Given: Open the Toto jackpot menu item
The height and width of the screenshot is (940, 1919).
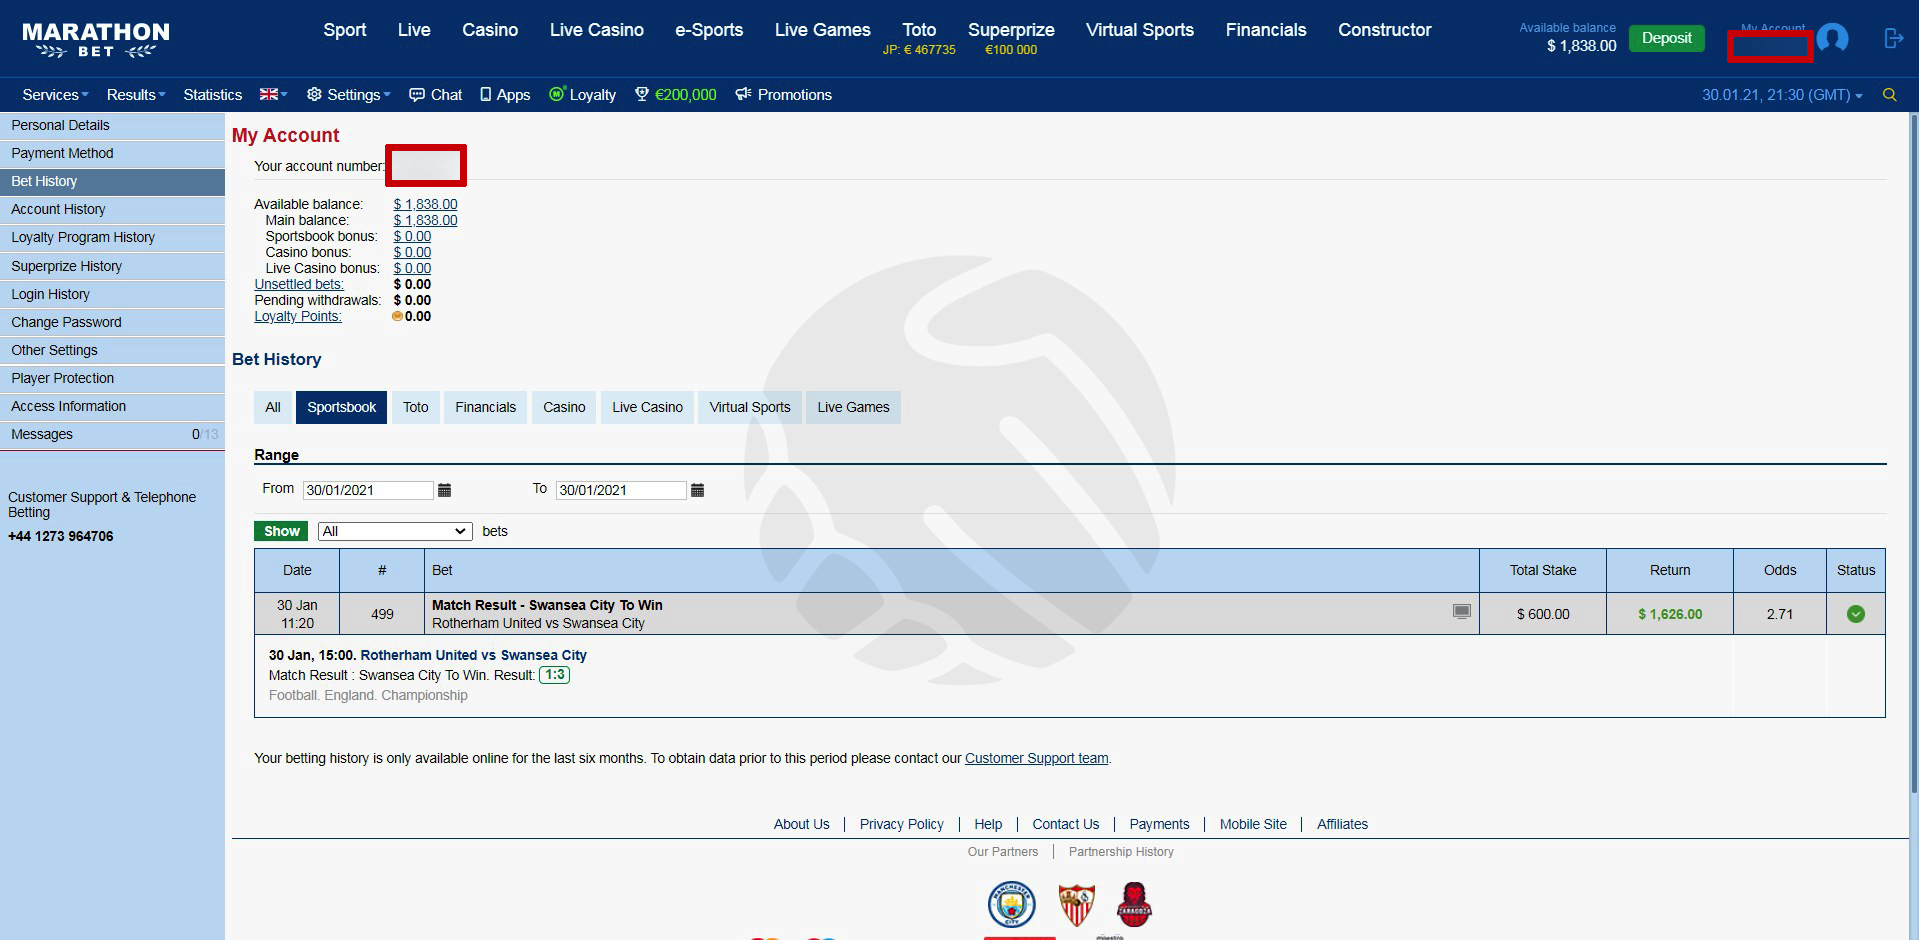Looking at the screenshot, I should click(919, 38).
